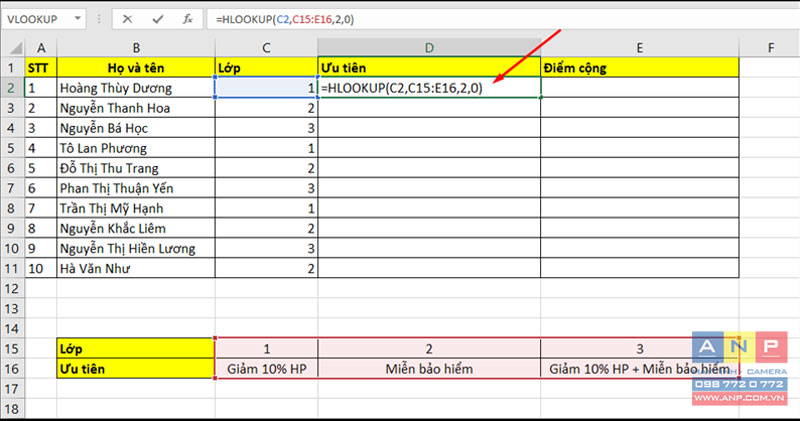The height and width of the screenshot is (421, 800).
Task: Select lookup table cell 'Miễn bảo hiểm'
Action: click(x=429, y=368)
